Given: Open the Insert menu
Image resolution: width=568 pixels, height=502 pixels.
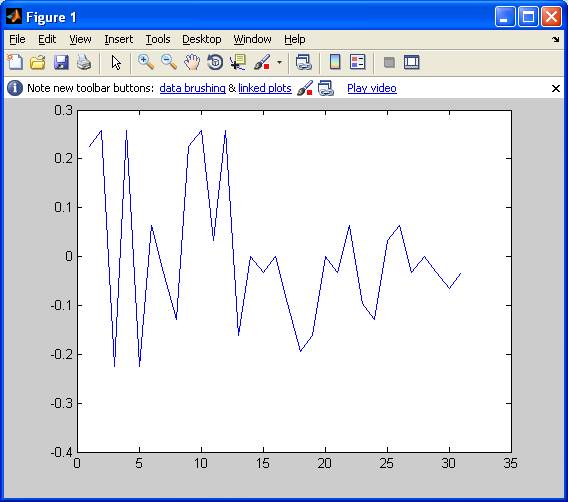Looking at the screenshot, I should coord(118,39).
